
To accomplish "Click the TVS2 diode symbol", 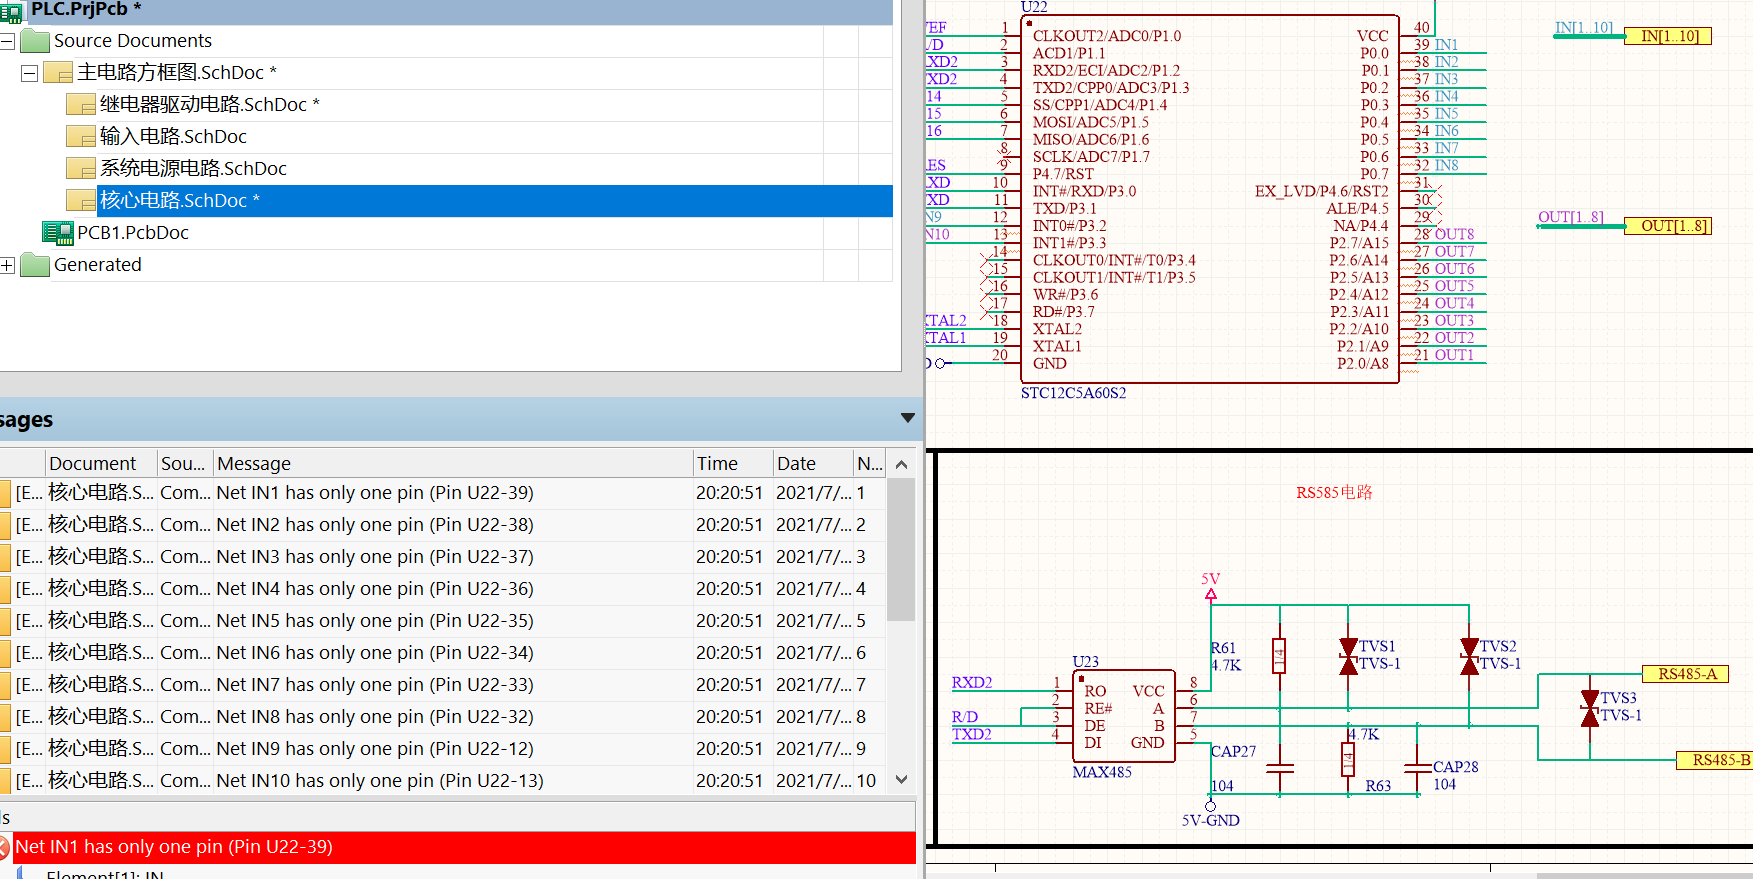I will [x=1469, y=656].
